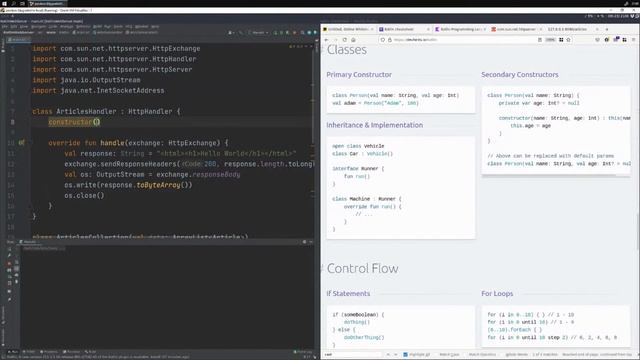
Task: Click os.close() line in editor
Action: coord(84,196)
